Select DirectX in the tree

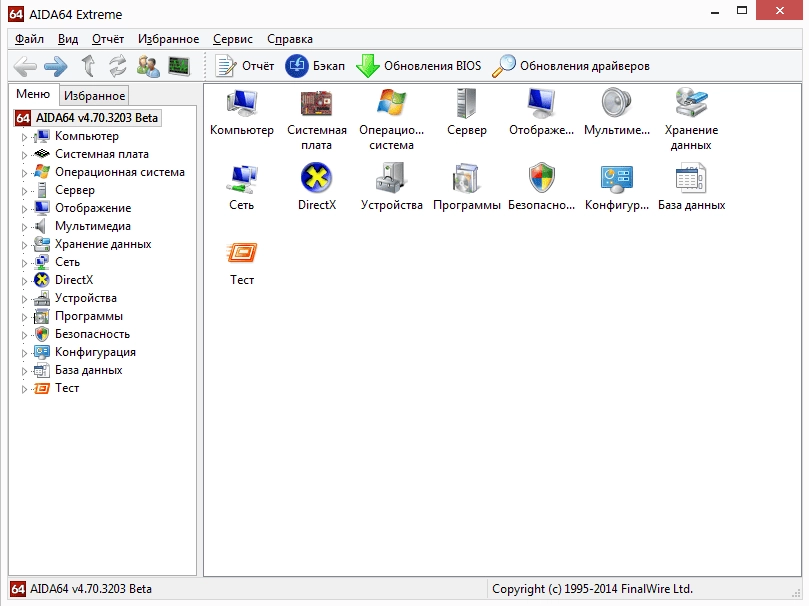(74, 280)
